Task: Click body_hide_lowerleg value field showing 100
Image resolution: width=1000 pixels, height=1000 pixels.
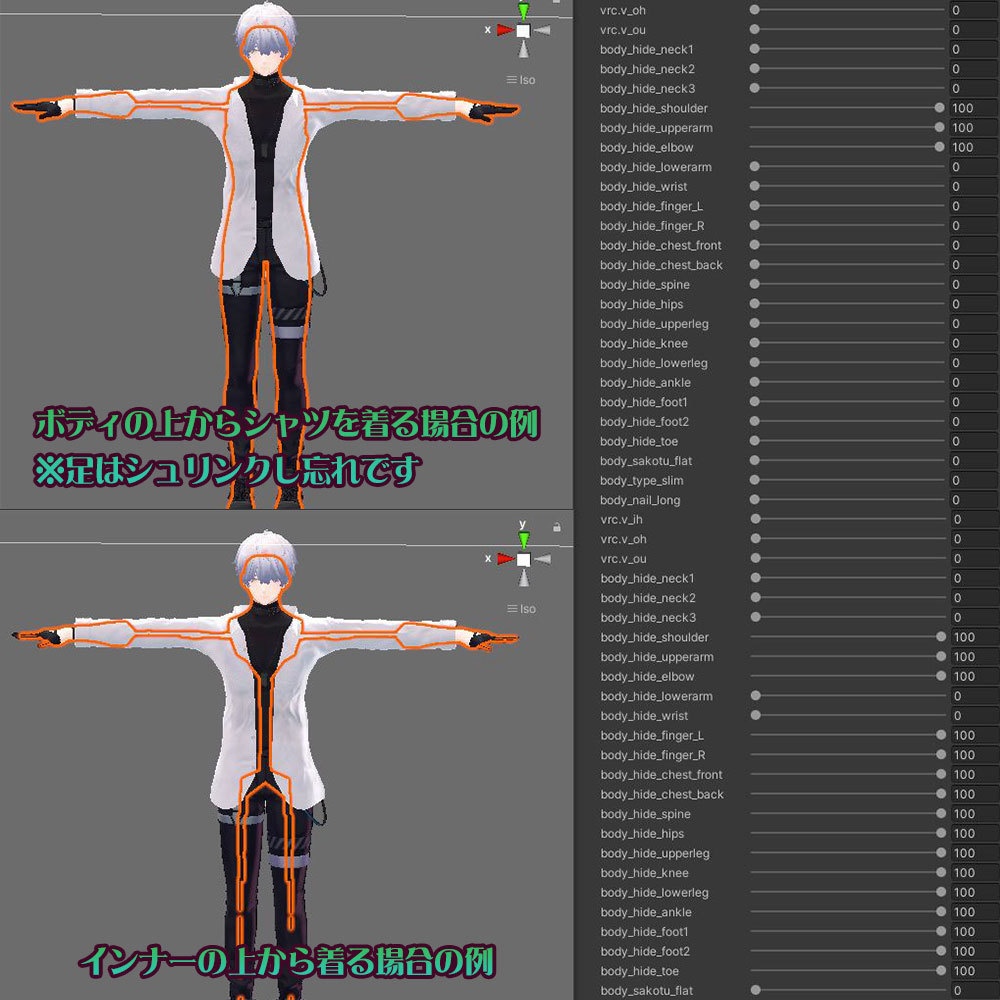Action: pyautogui.click(x=974, y=892)
